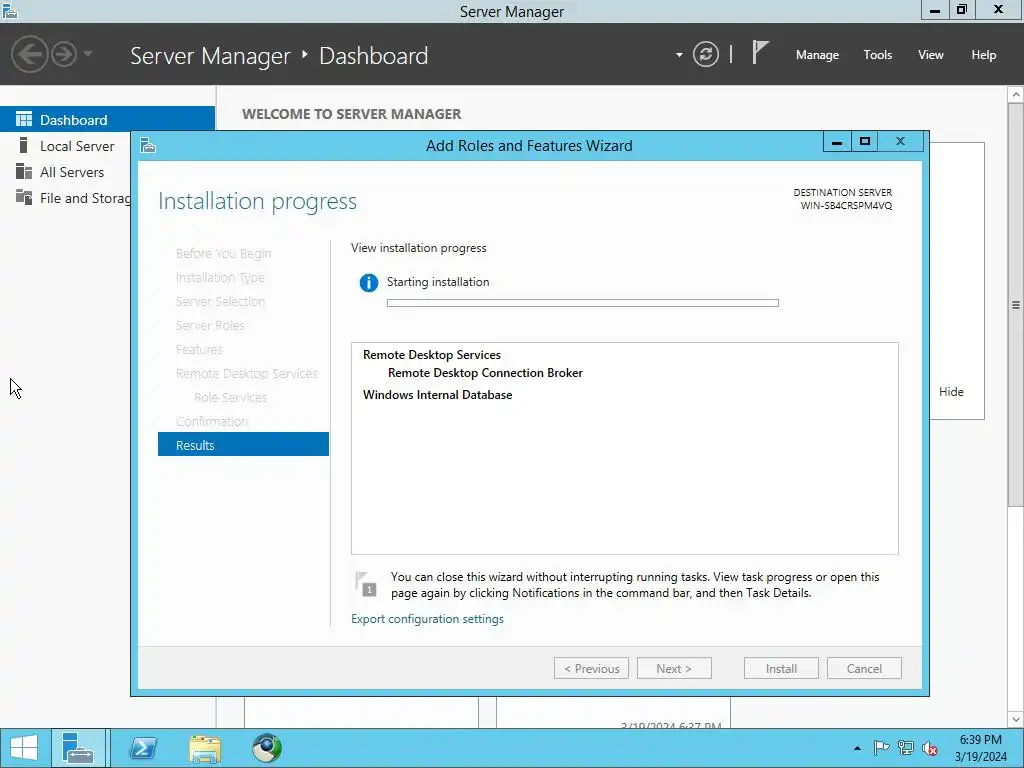Open the navigation history dropdown arrow
Screen dimensions: 1024x768
tap(88, 54)
